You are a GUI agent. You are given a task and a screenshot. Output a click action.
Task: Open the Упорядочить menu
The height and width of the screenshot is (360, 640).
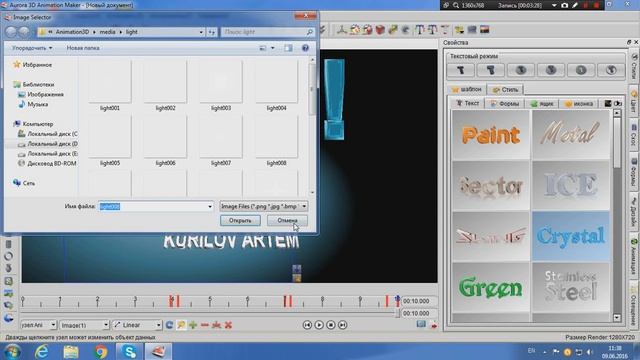tap(32, 48)
